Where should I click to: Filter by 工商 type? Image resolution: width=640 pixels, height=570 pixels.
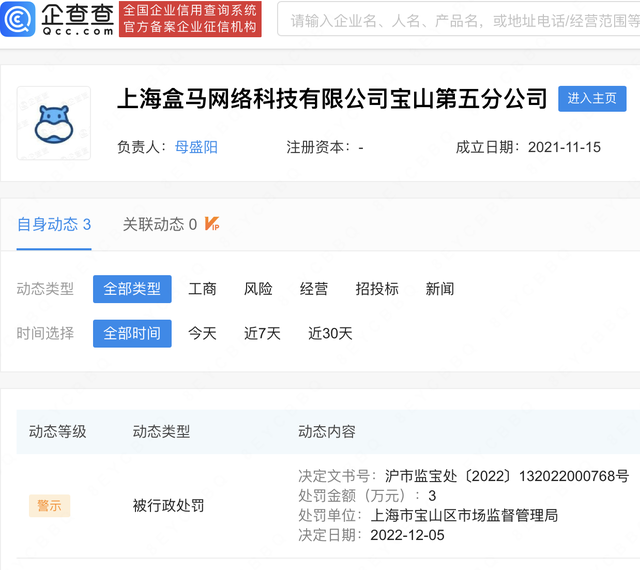coord(202,289)
